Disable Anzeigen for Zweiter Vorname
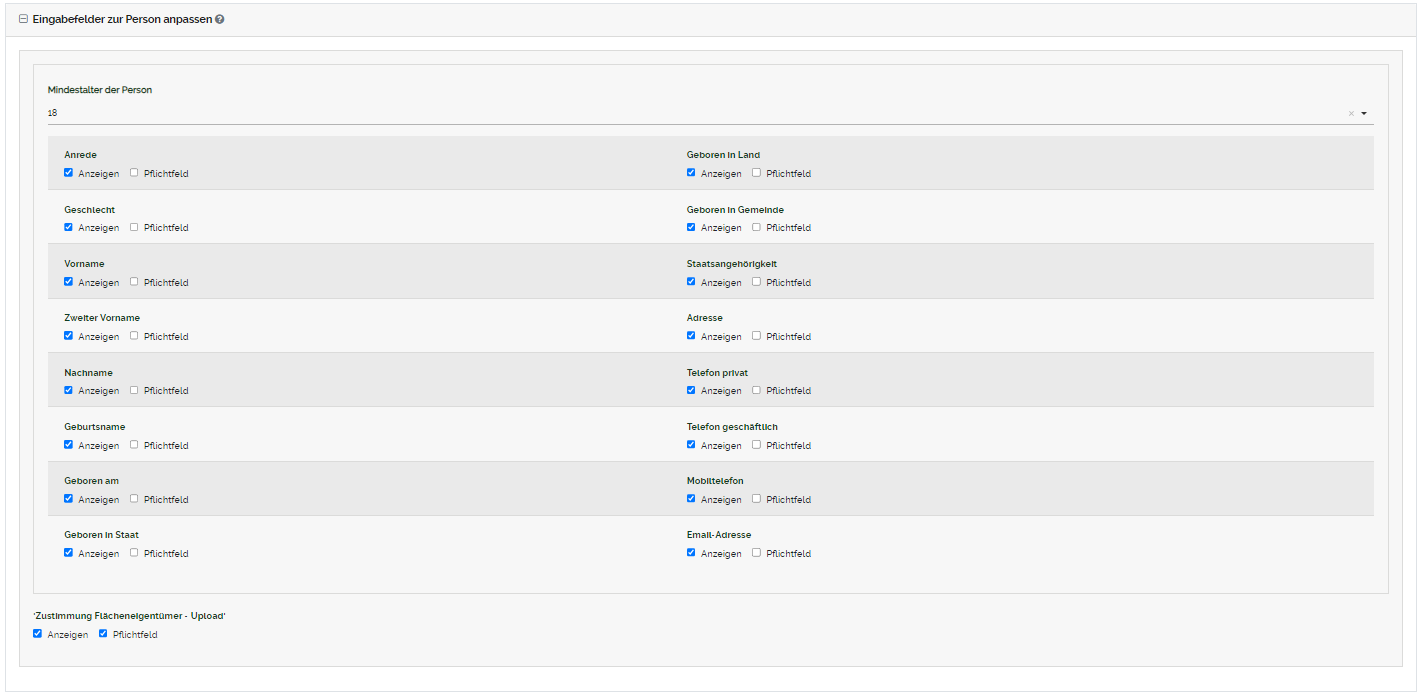The image size is (1422, 695). 69,336
